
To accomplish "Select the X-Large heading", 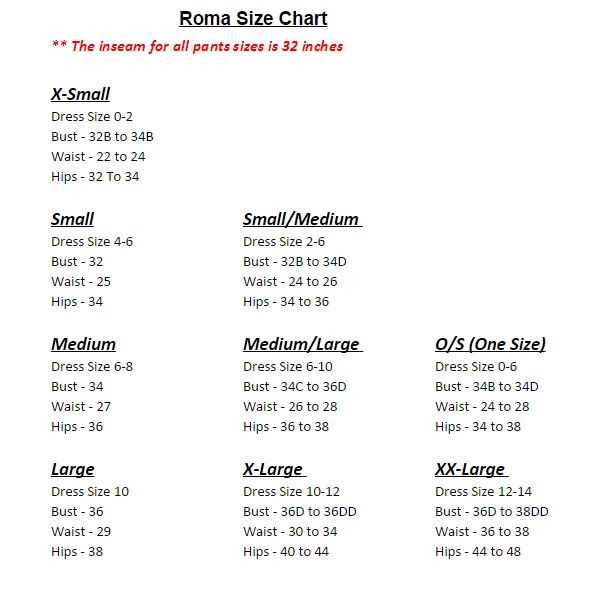I will tap(273, 470).
